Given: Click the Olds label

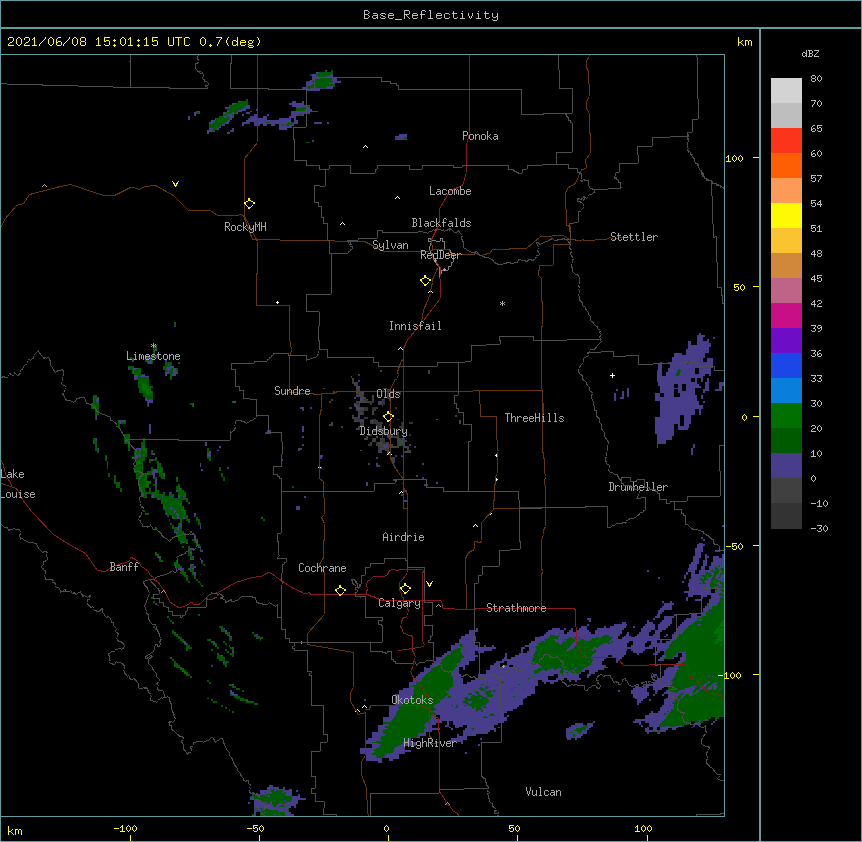Looking at the screenshot, I should pos(388,394).
